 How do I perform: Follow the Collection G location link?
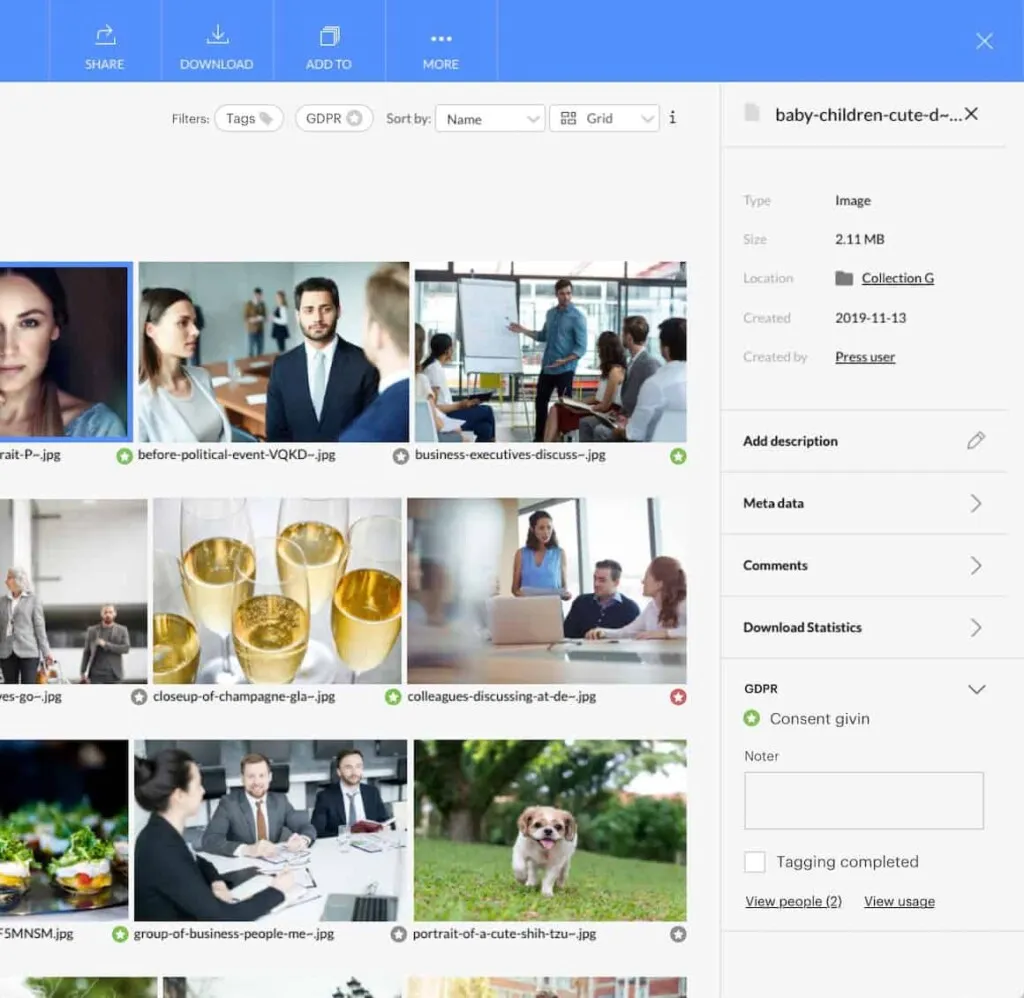click(x=897, y=278)
